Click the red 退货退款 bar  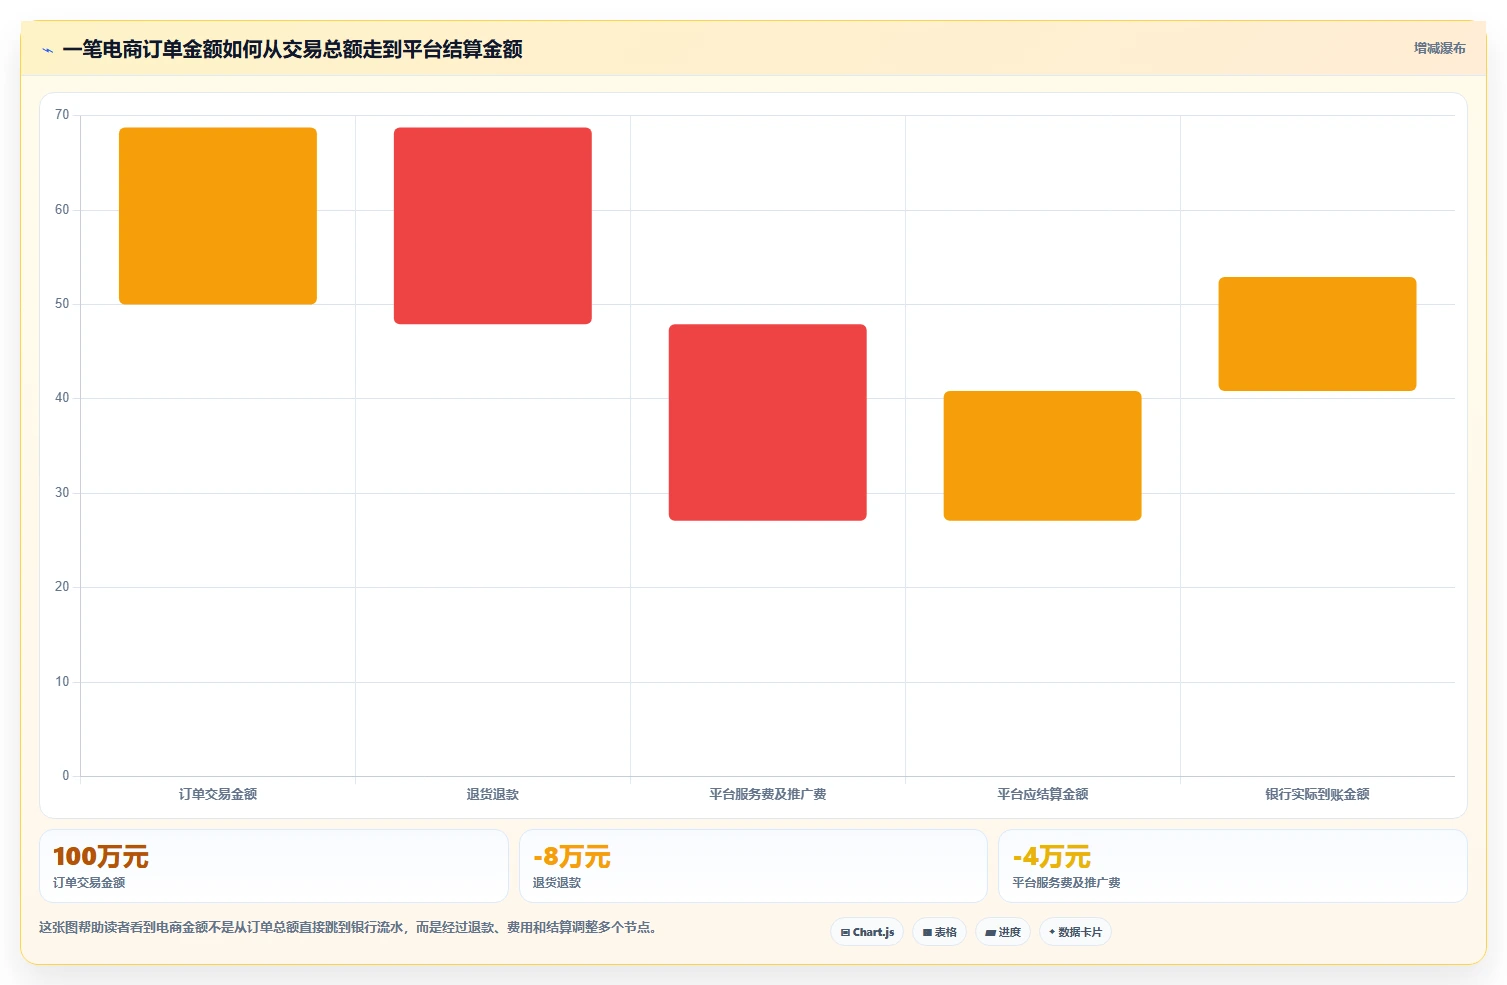(493, 226)
